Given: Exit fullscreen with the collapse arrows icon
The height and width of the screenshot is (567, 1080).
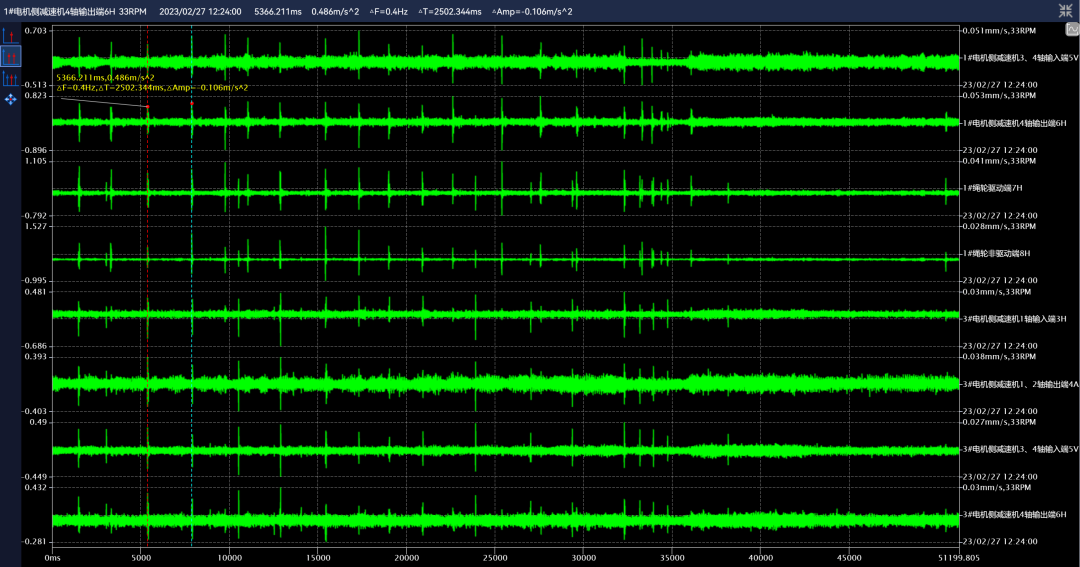Looking at the screenshot, I should (x=1066, y=10).
